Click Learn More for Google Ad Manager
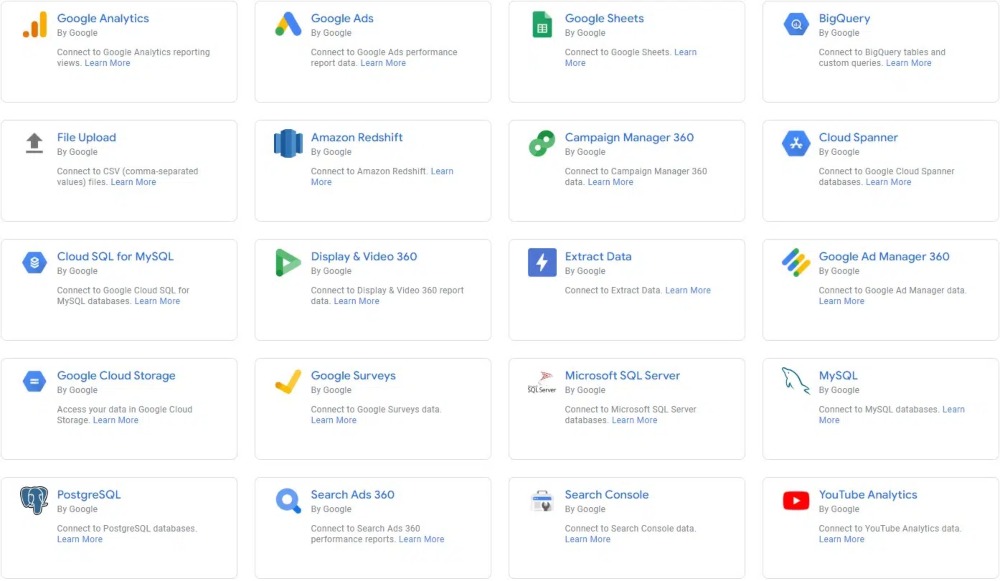 [x=841, y=301]
